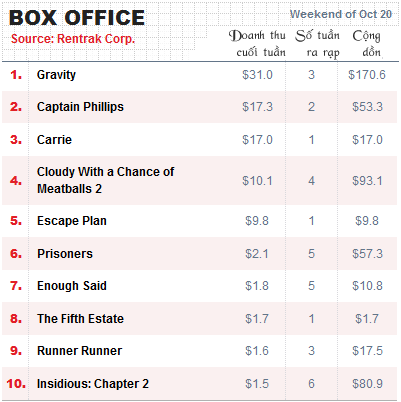Click the BOX OFFICE heading
This screenshot has height=402, width=401.
pos(77,18)
